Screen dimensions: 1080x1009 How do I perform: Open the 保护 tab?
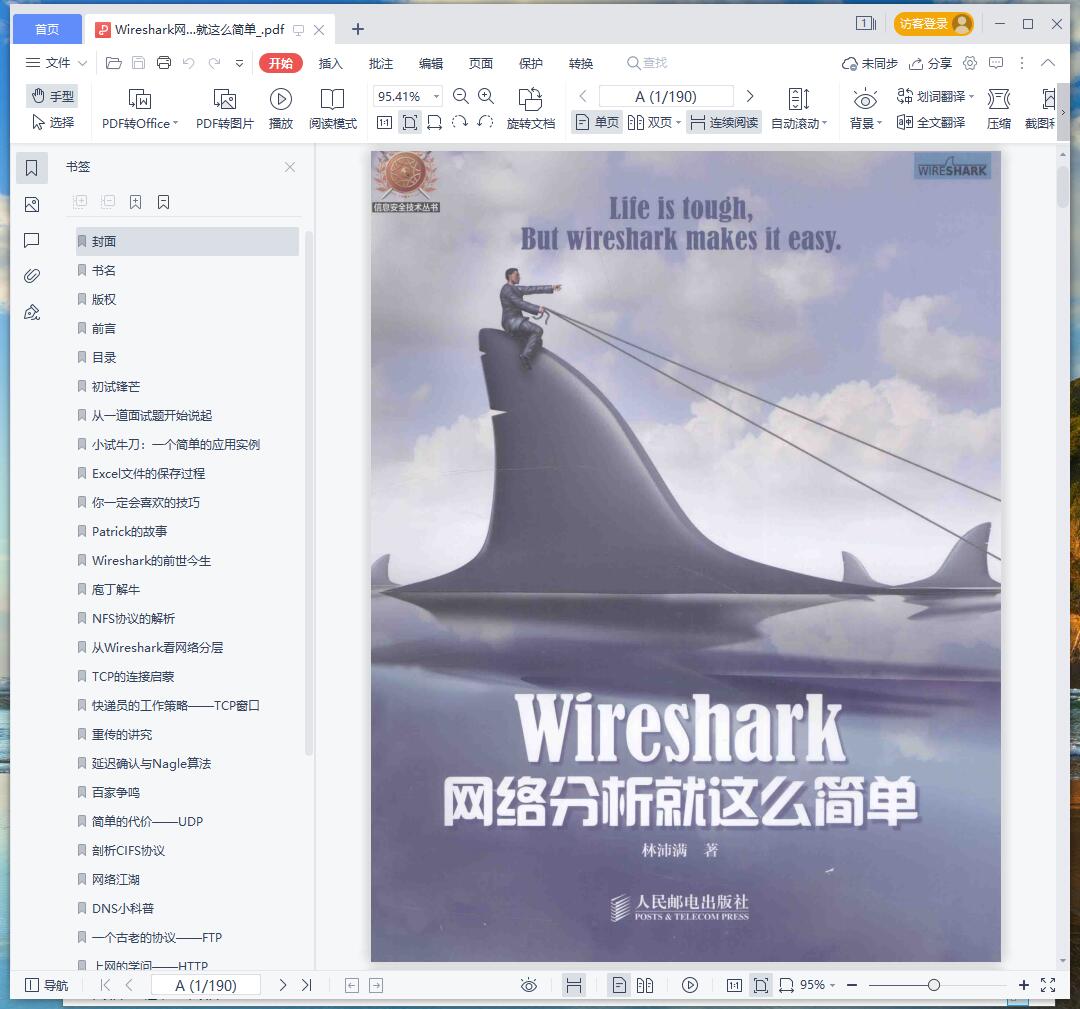coord(530,63)
